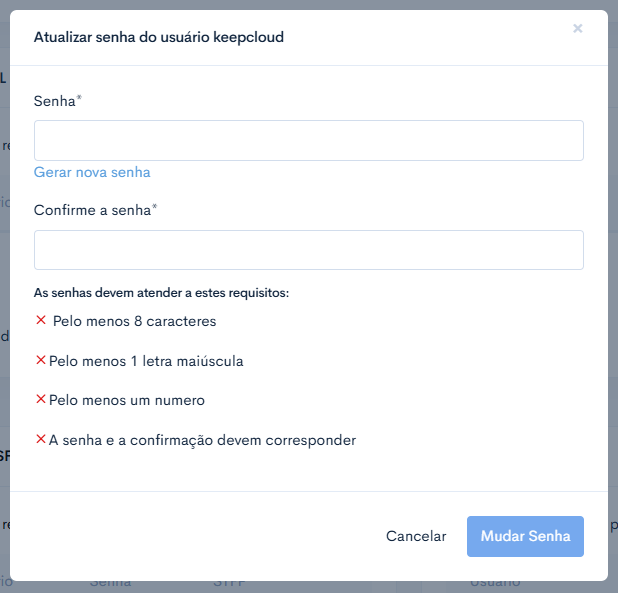This screenshot has height=593, width=618.
Task: Click the Gerar nova senha link
Action: coord(92,173)
